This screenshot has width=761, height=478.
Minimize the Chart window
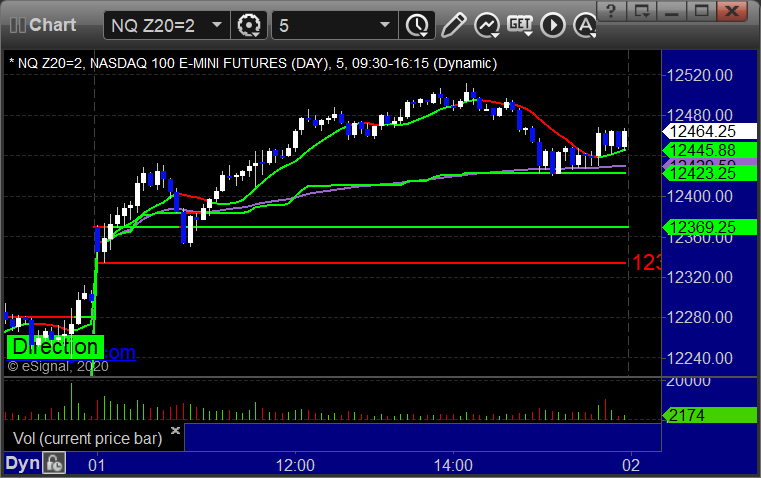(672, 11)
